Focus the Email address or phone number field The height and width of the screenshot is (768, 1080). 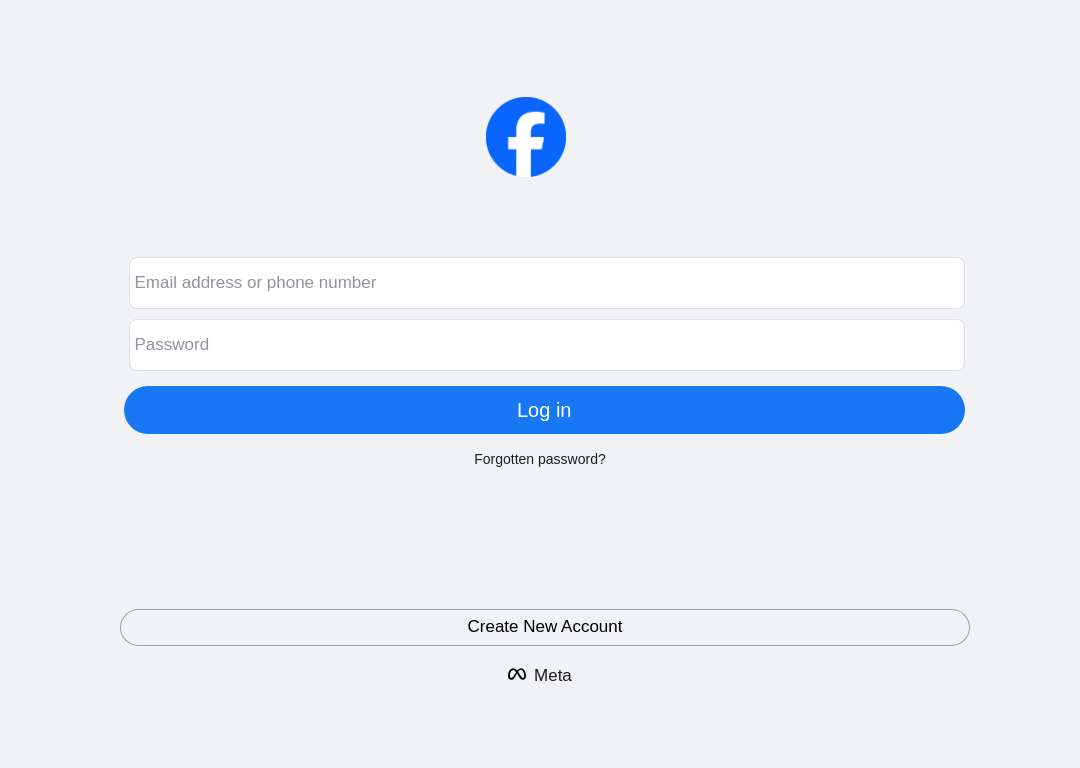(x=547, y=283)
